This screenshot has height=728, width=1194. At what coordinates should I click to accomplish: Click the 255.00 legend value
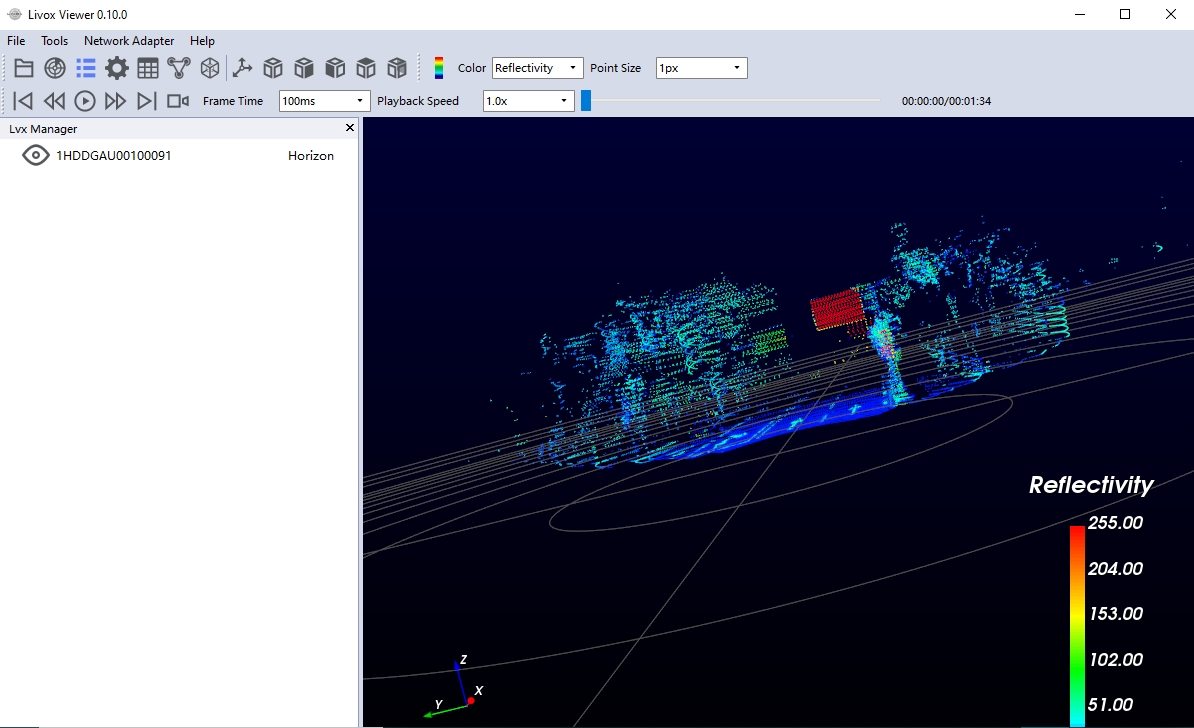coord(1115,522)
